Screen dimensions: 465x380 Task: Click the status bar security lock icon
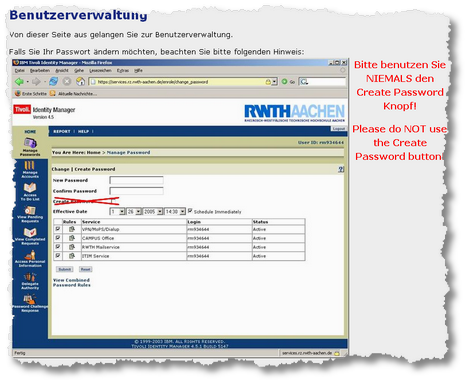tap(337, 353)
